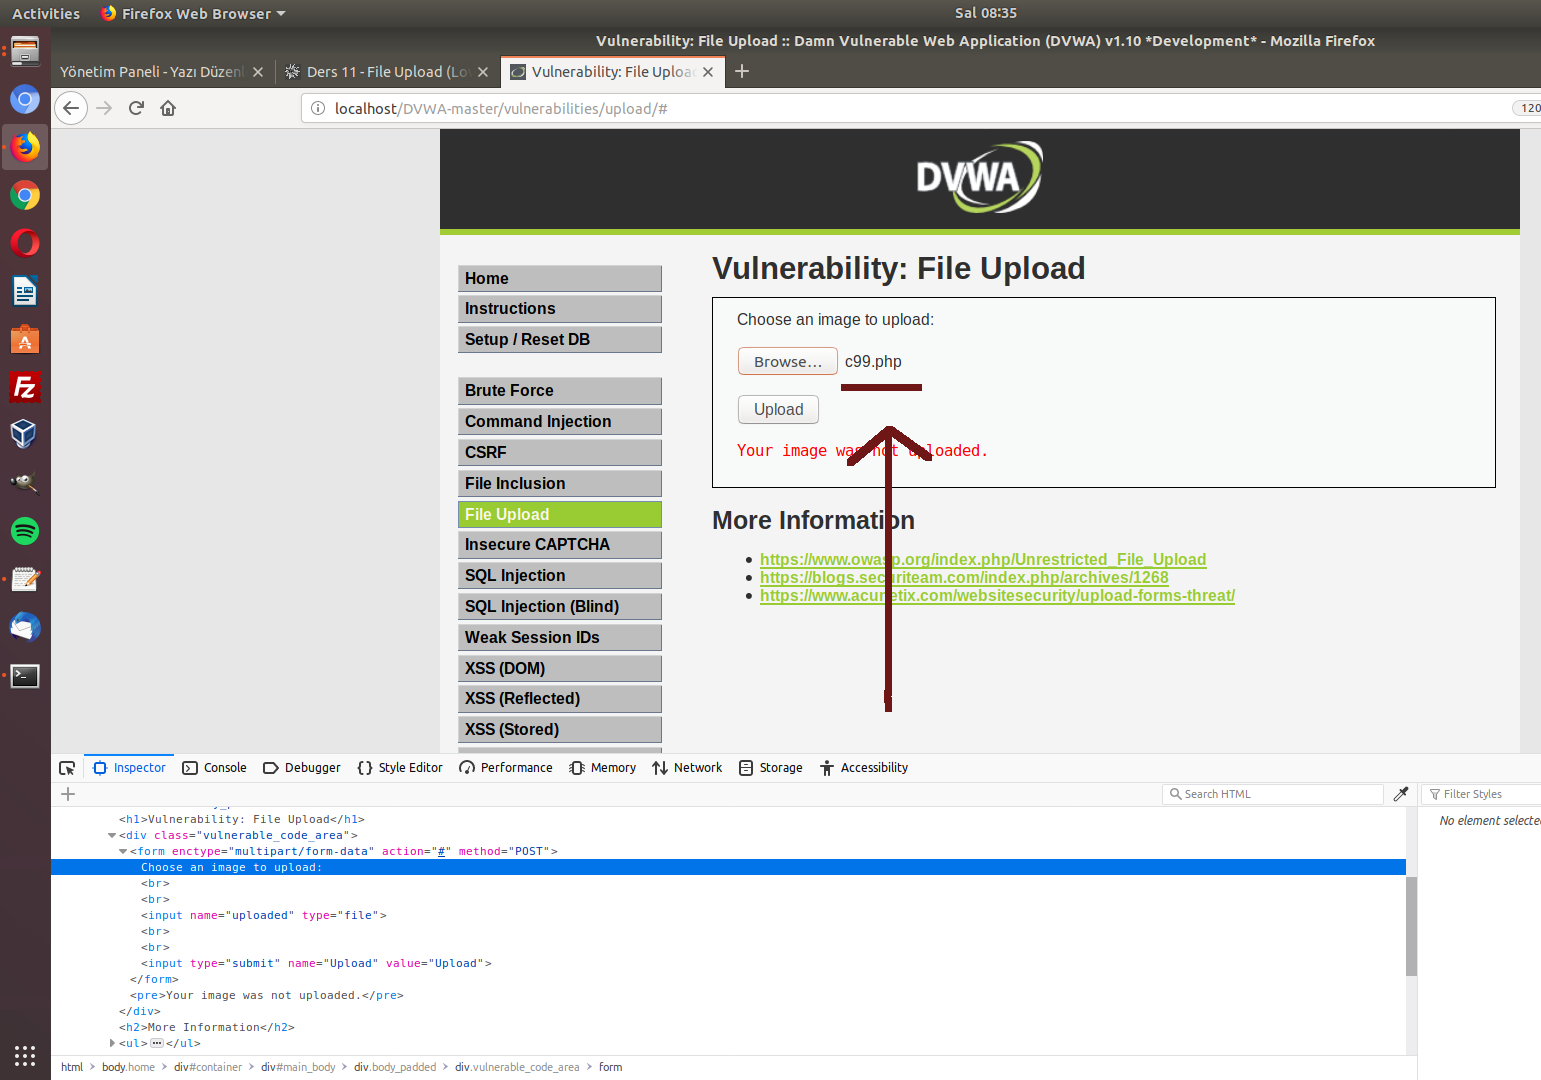Launch Google Chrome from the dock

click(25, 195)
